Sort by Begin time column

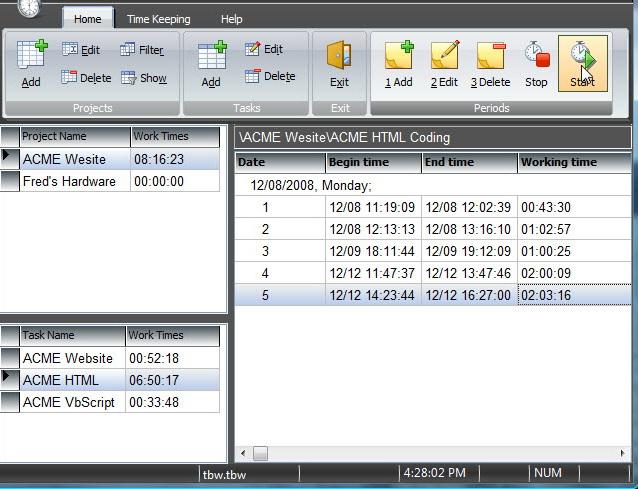tap(374, 162)
